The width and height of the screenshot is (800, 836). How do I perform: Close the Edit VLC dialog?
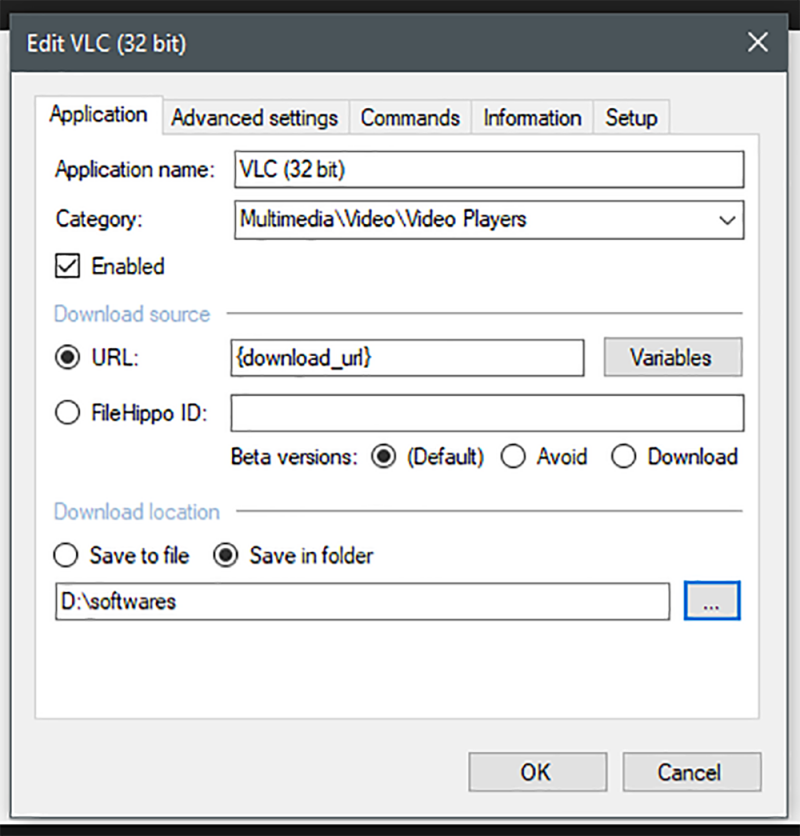[x=758, y=43]
